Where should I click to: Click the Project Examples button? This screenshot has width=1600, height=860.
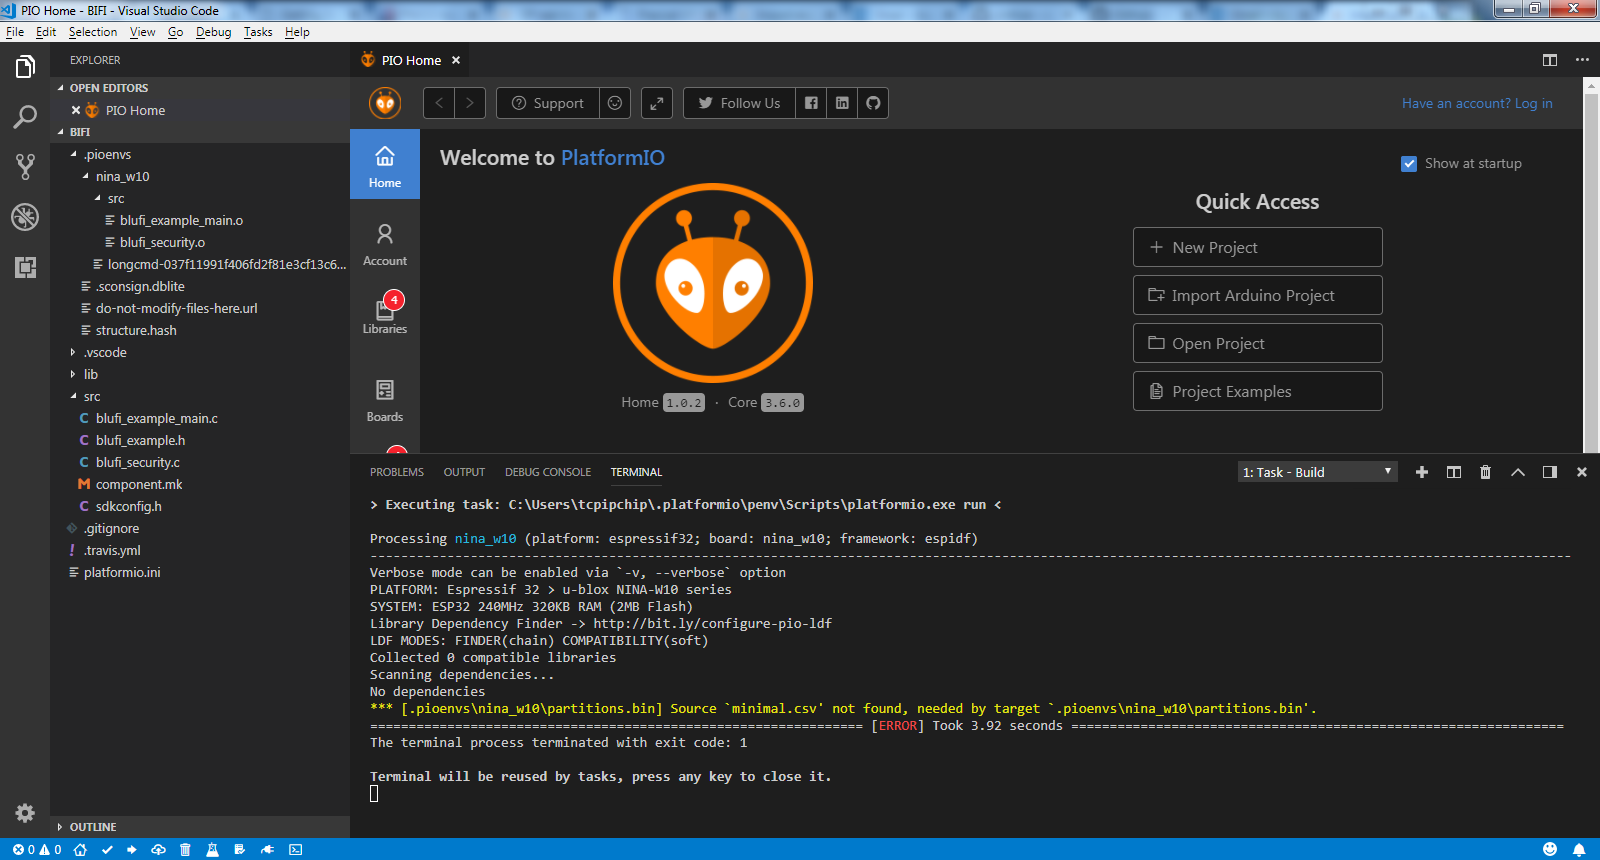tap(1257, 391)
